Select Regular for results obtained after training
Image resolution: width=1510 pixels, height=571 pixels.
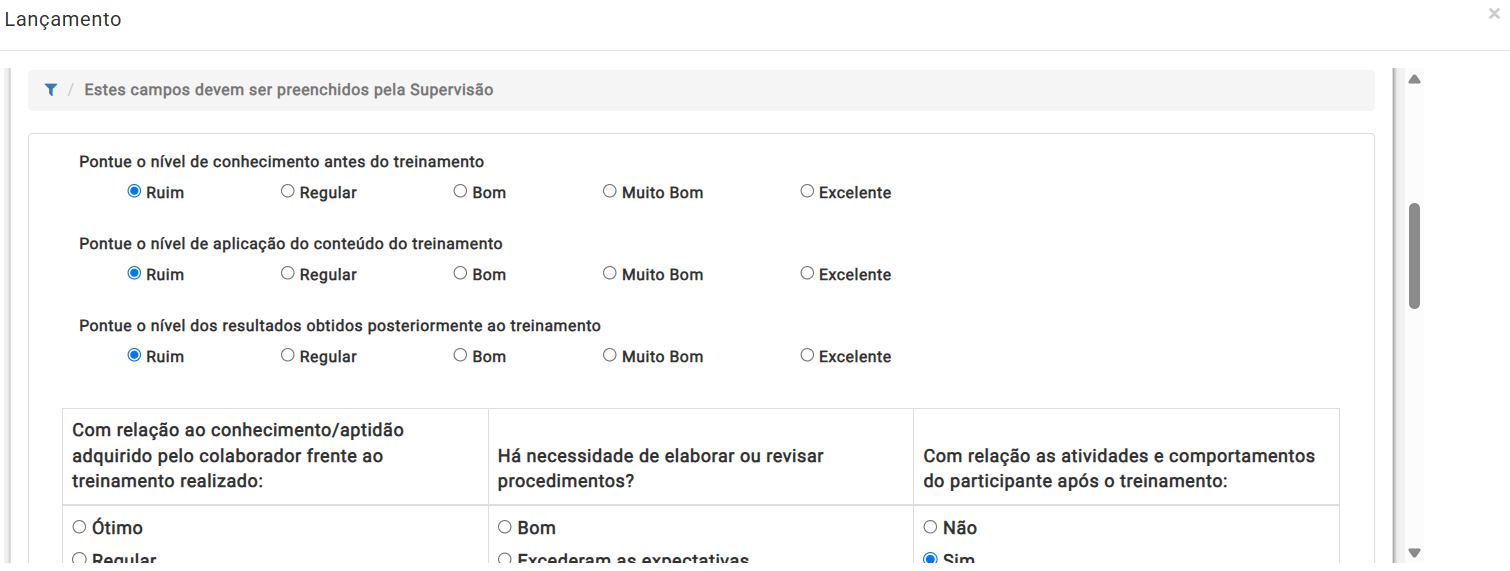tap(288, 355)
